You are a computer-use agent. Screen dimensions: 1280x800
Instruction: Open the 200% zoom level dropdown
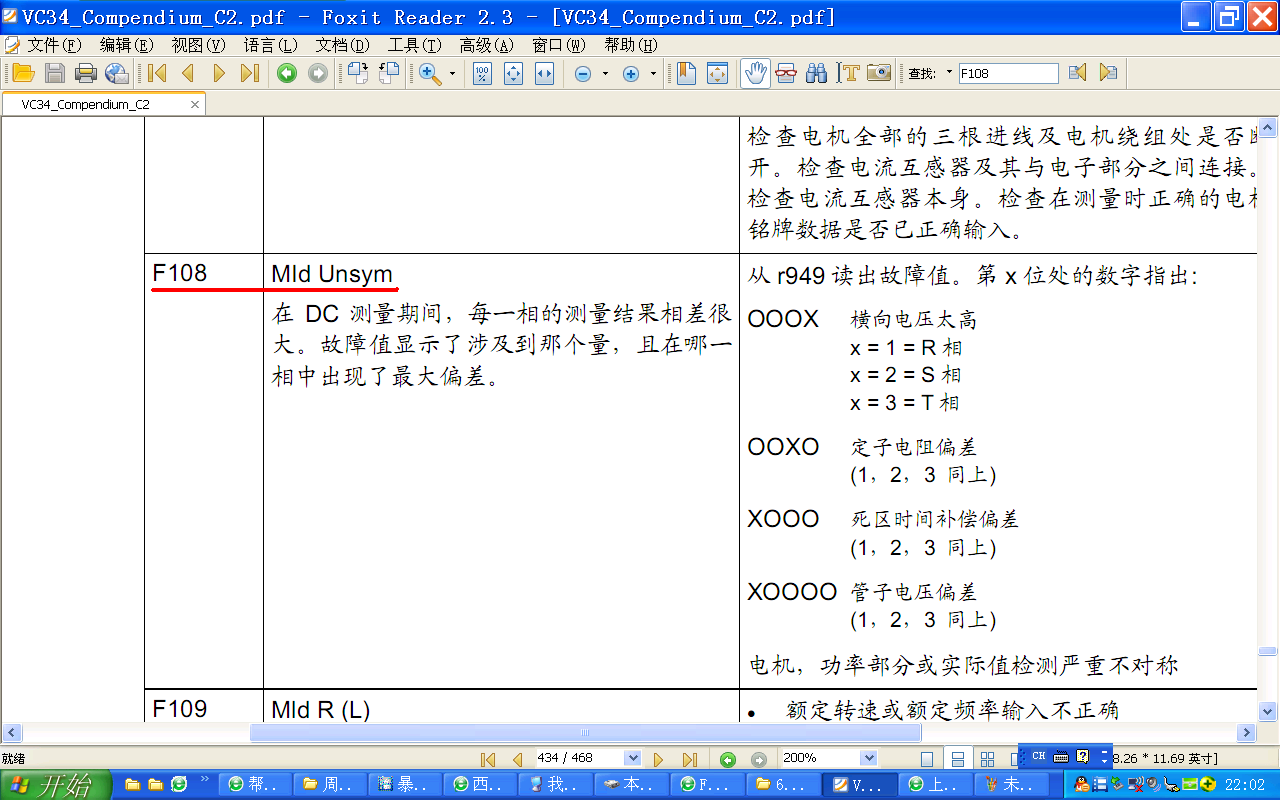click(x=868, y=759)
